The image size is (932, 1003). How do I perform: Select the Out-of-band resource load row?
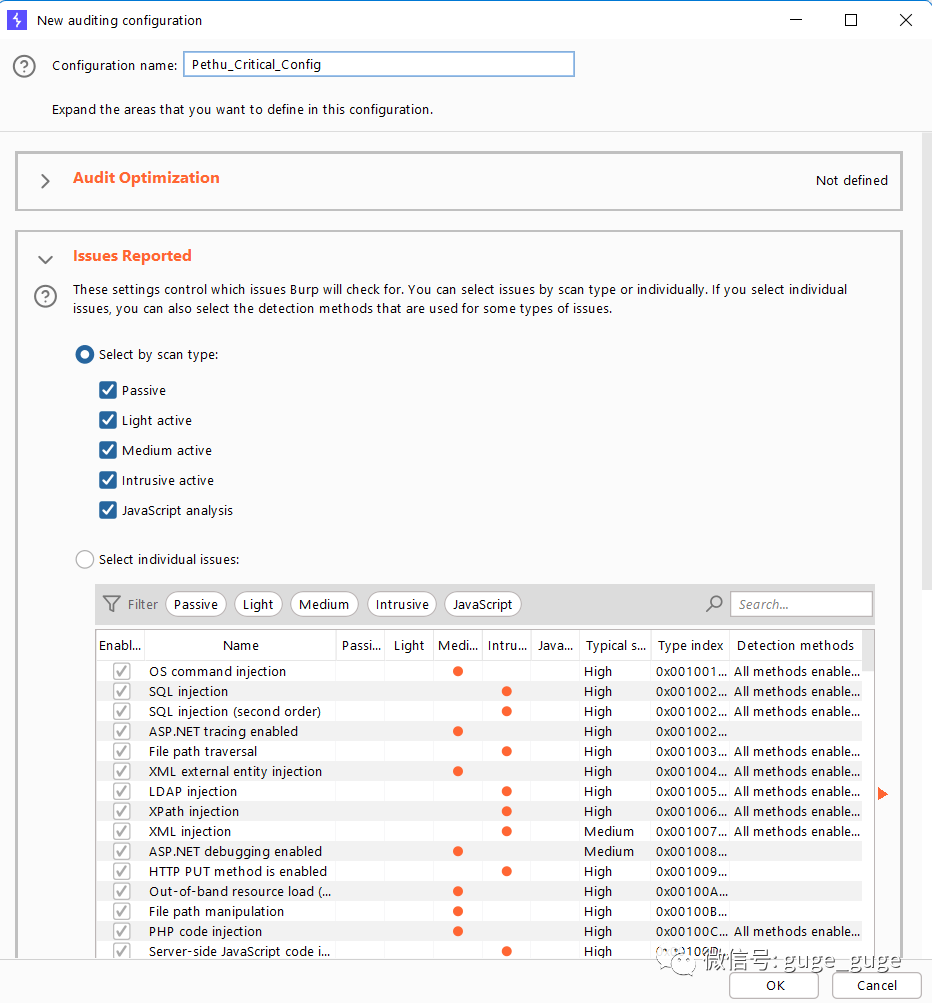tap(478, 891)
